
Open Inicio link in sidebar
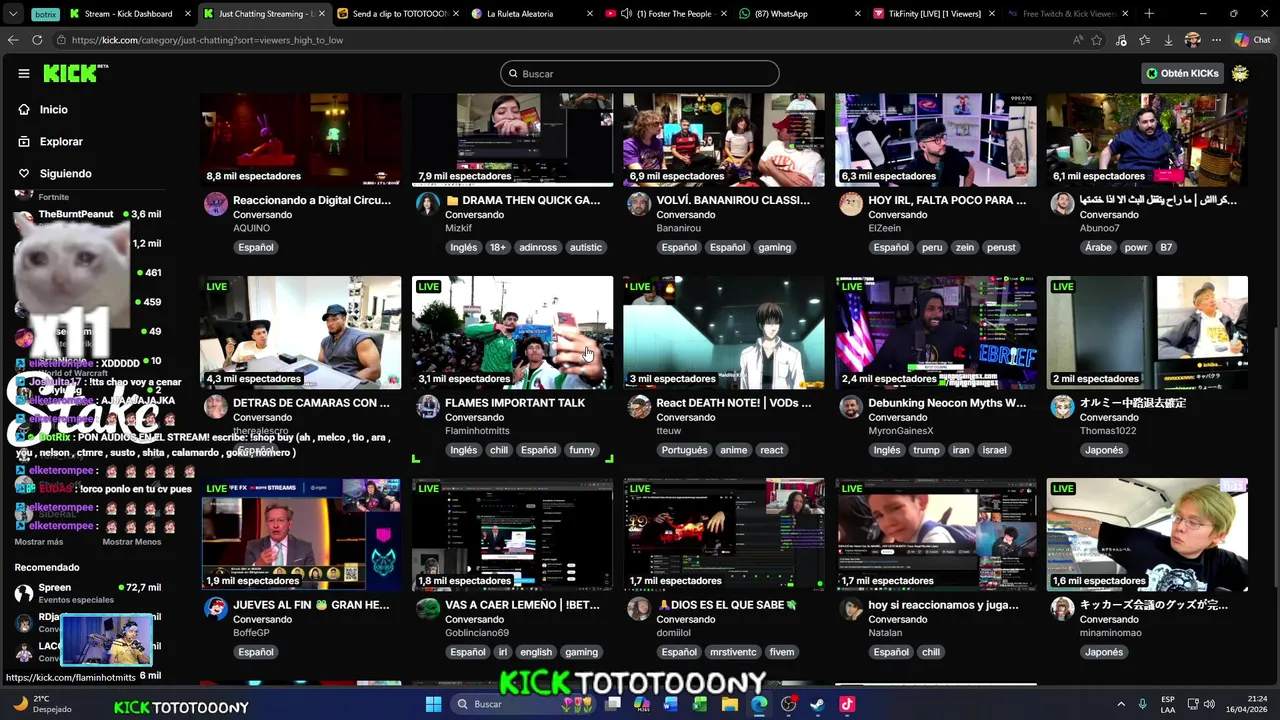pyautogui.click(x=53, y=110)
